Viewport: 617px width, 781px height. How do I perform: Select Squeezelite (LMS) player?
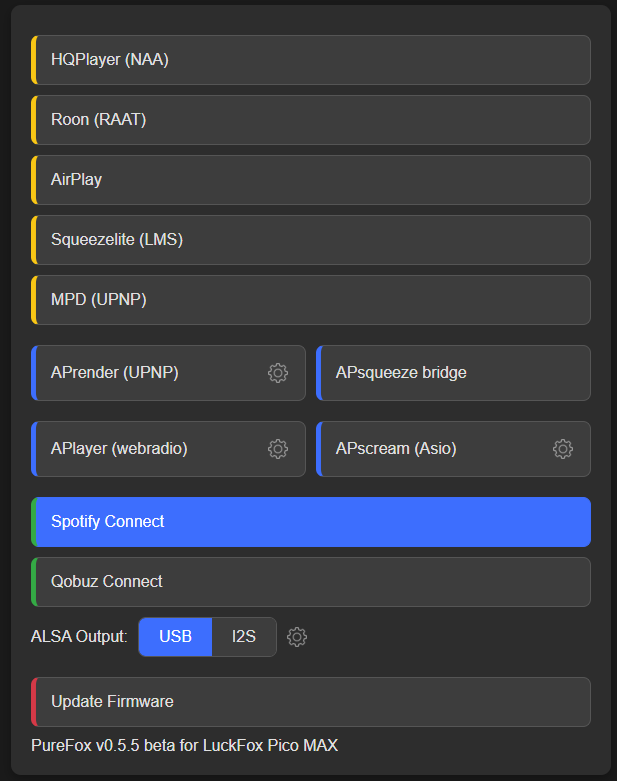(x=311, y=240)
